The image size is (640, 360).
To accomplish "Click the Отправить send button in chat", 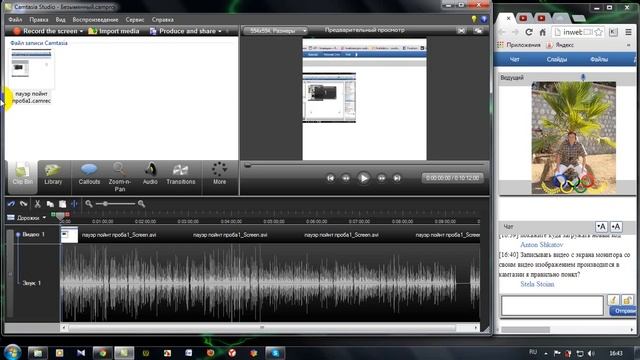I will [x=624, y=311].
